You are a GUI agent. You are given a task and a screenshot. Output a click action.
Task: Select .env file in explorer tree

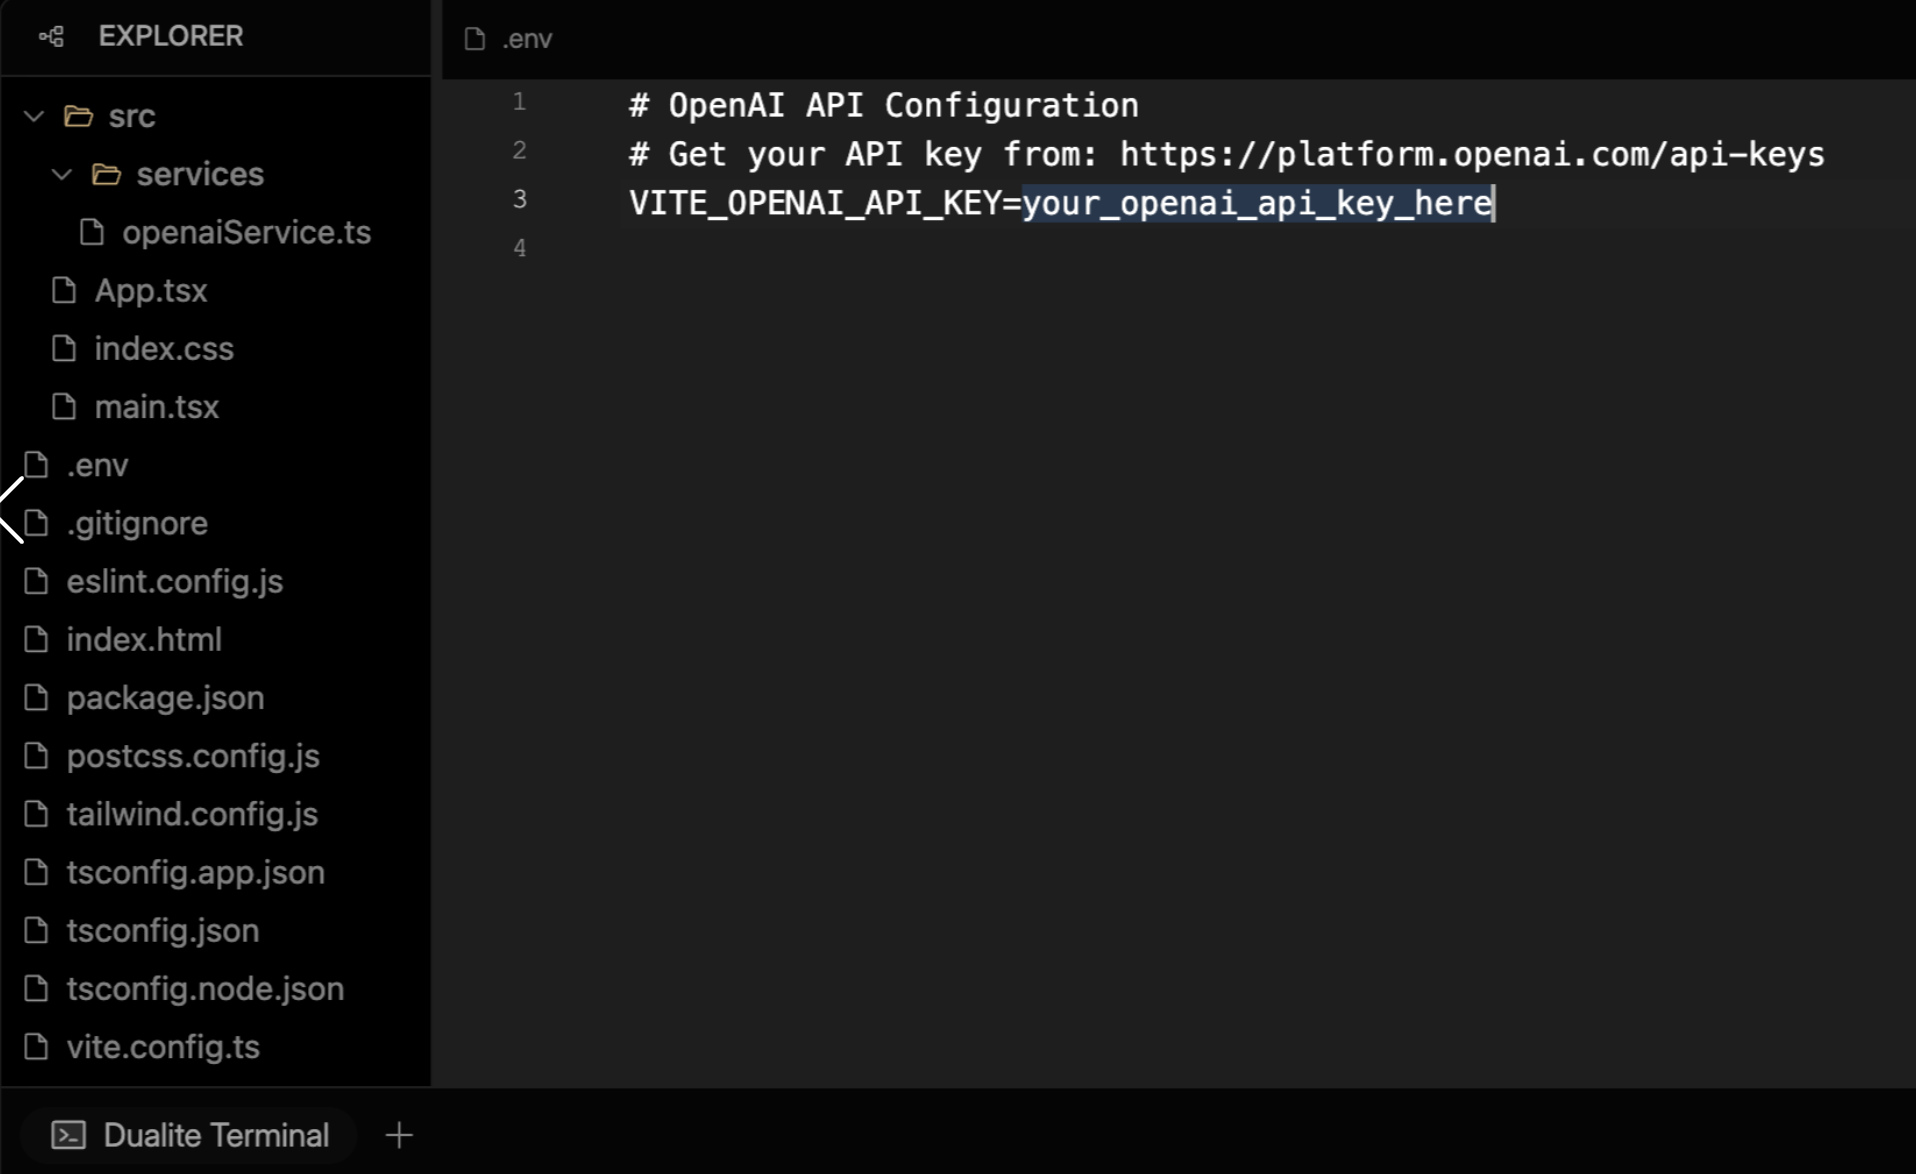(97, 465)
